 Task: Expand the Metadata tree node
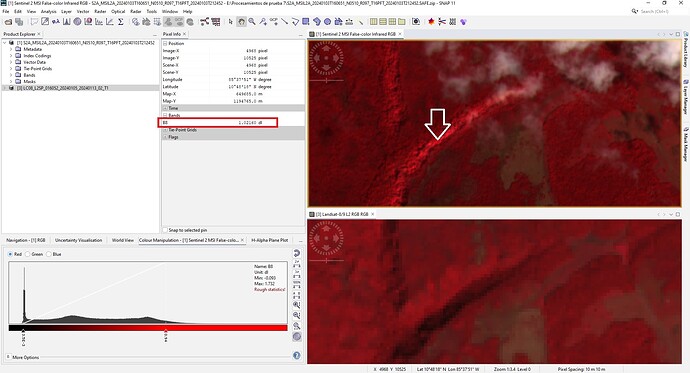(11, 49)
